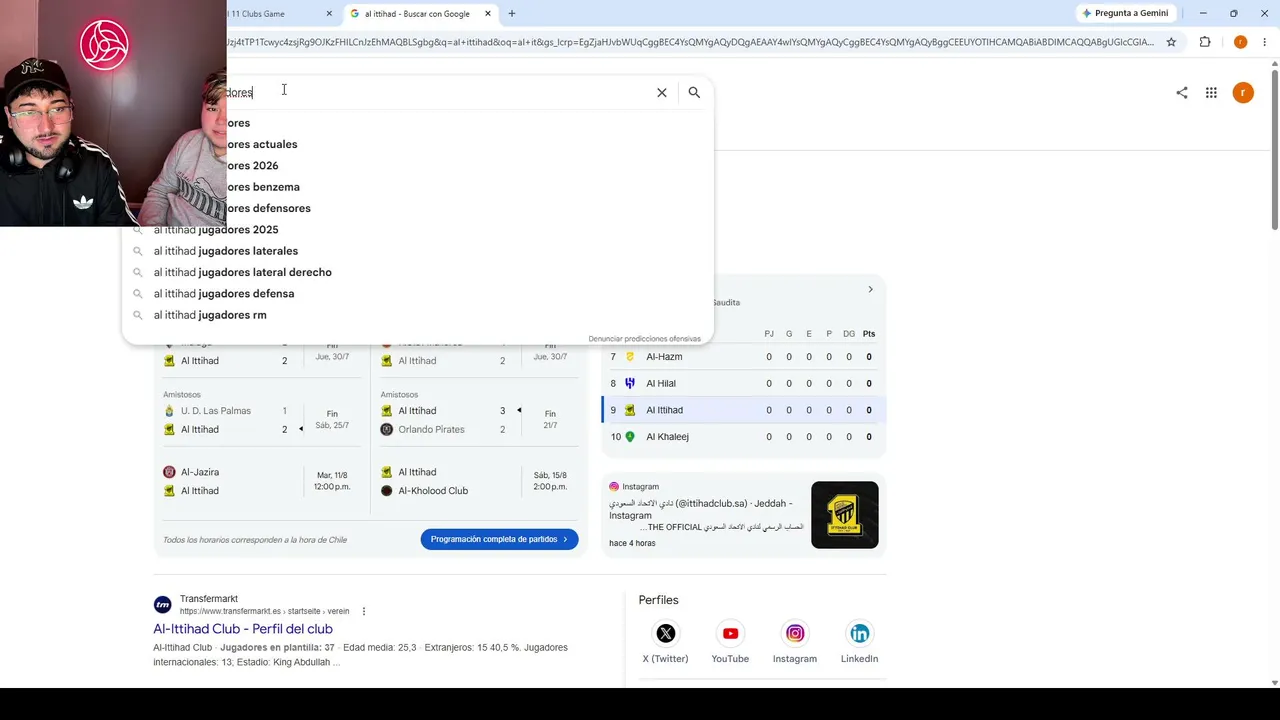This screenshot has width=1280, height=720.
Task: Open 'Al-Ittihad Club - Perfil del club' link
Action: (243, 629)
